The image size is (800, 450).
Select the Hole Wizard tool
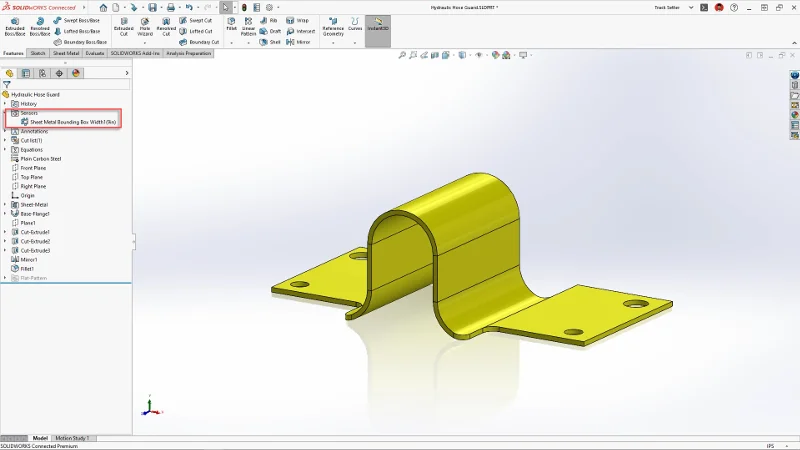[x=145, y=26]
